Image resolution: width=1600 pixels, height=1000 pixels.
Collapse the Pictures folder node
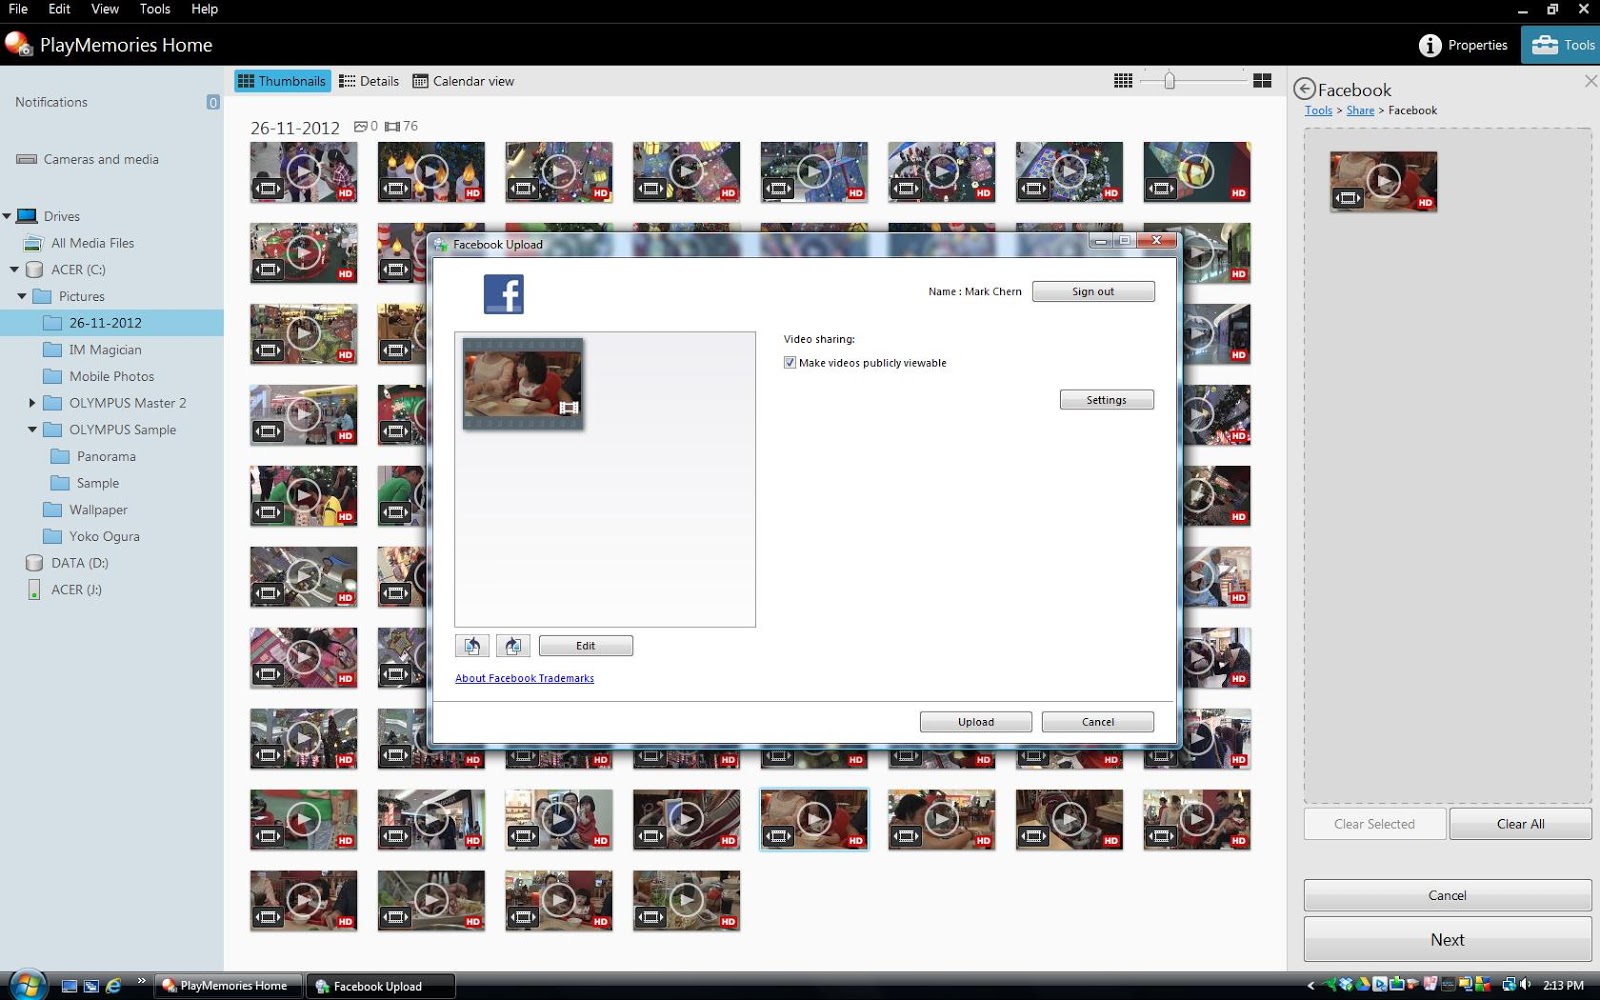point(22,297)
